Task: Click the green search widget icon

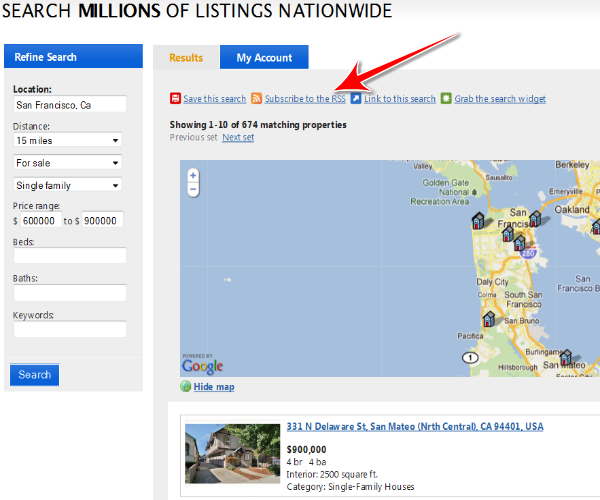Action: pyautogui.click(x=446, y=99)
